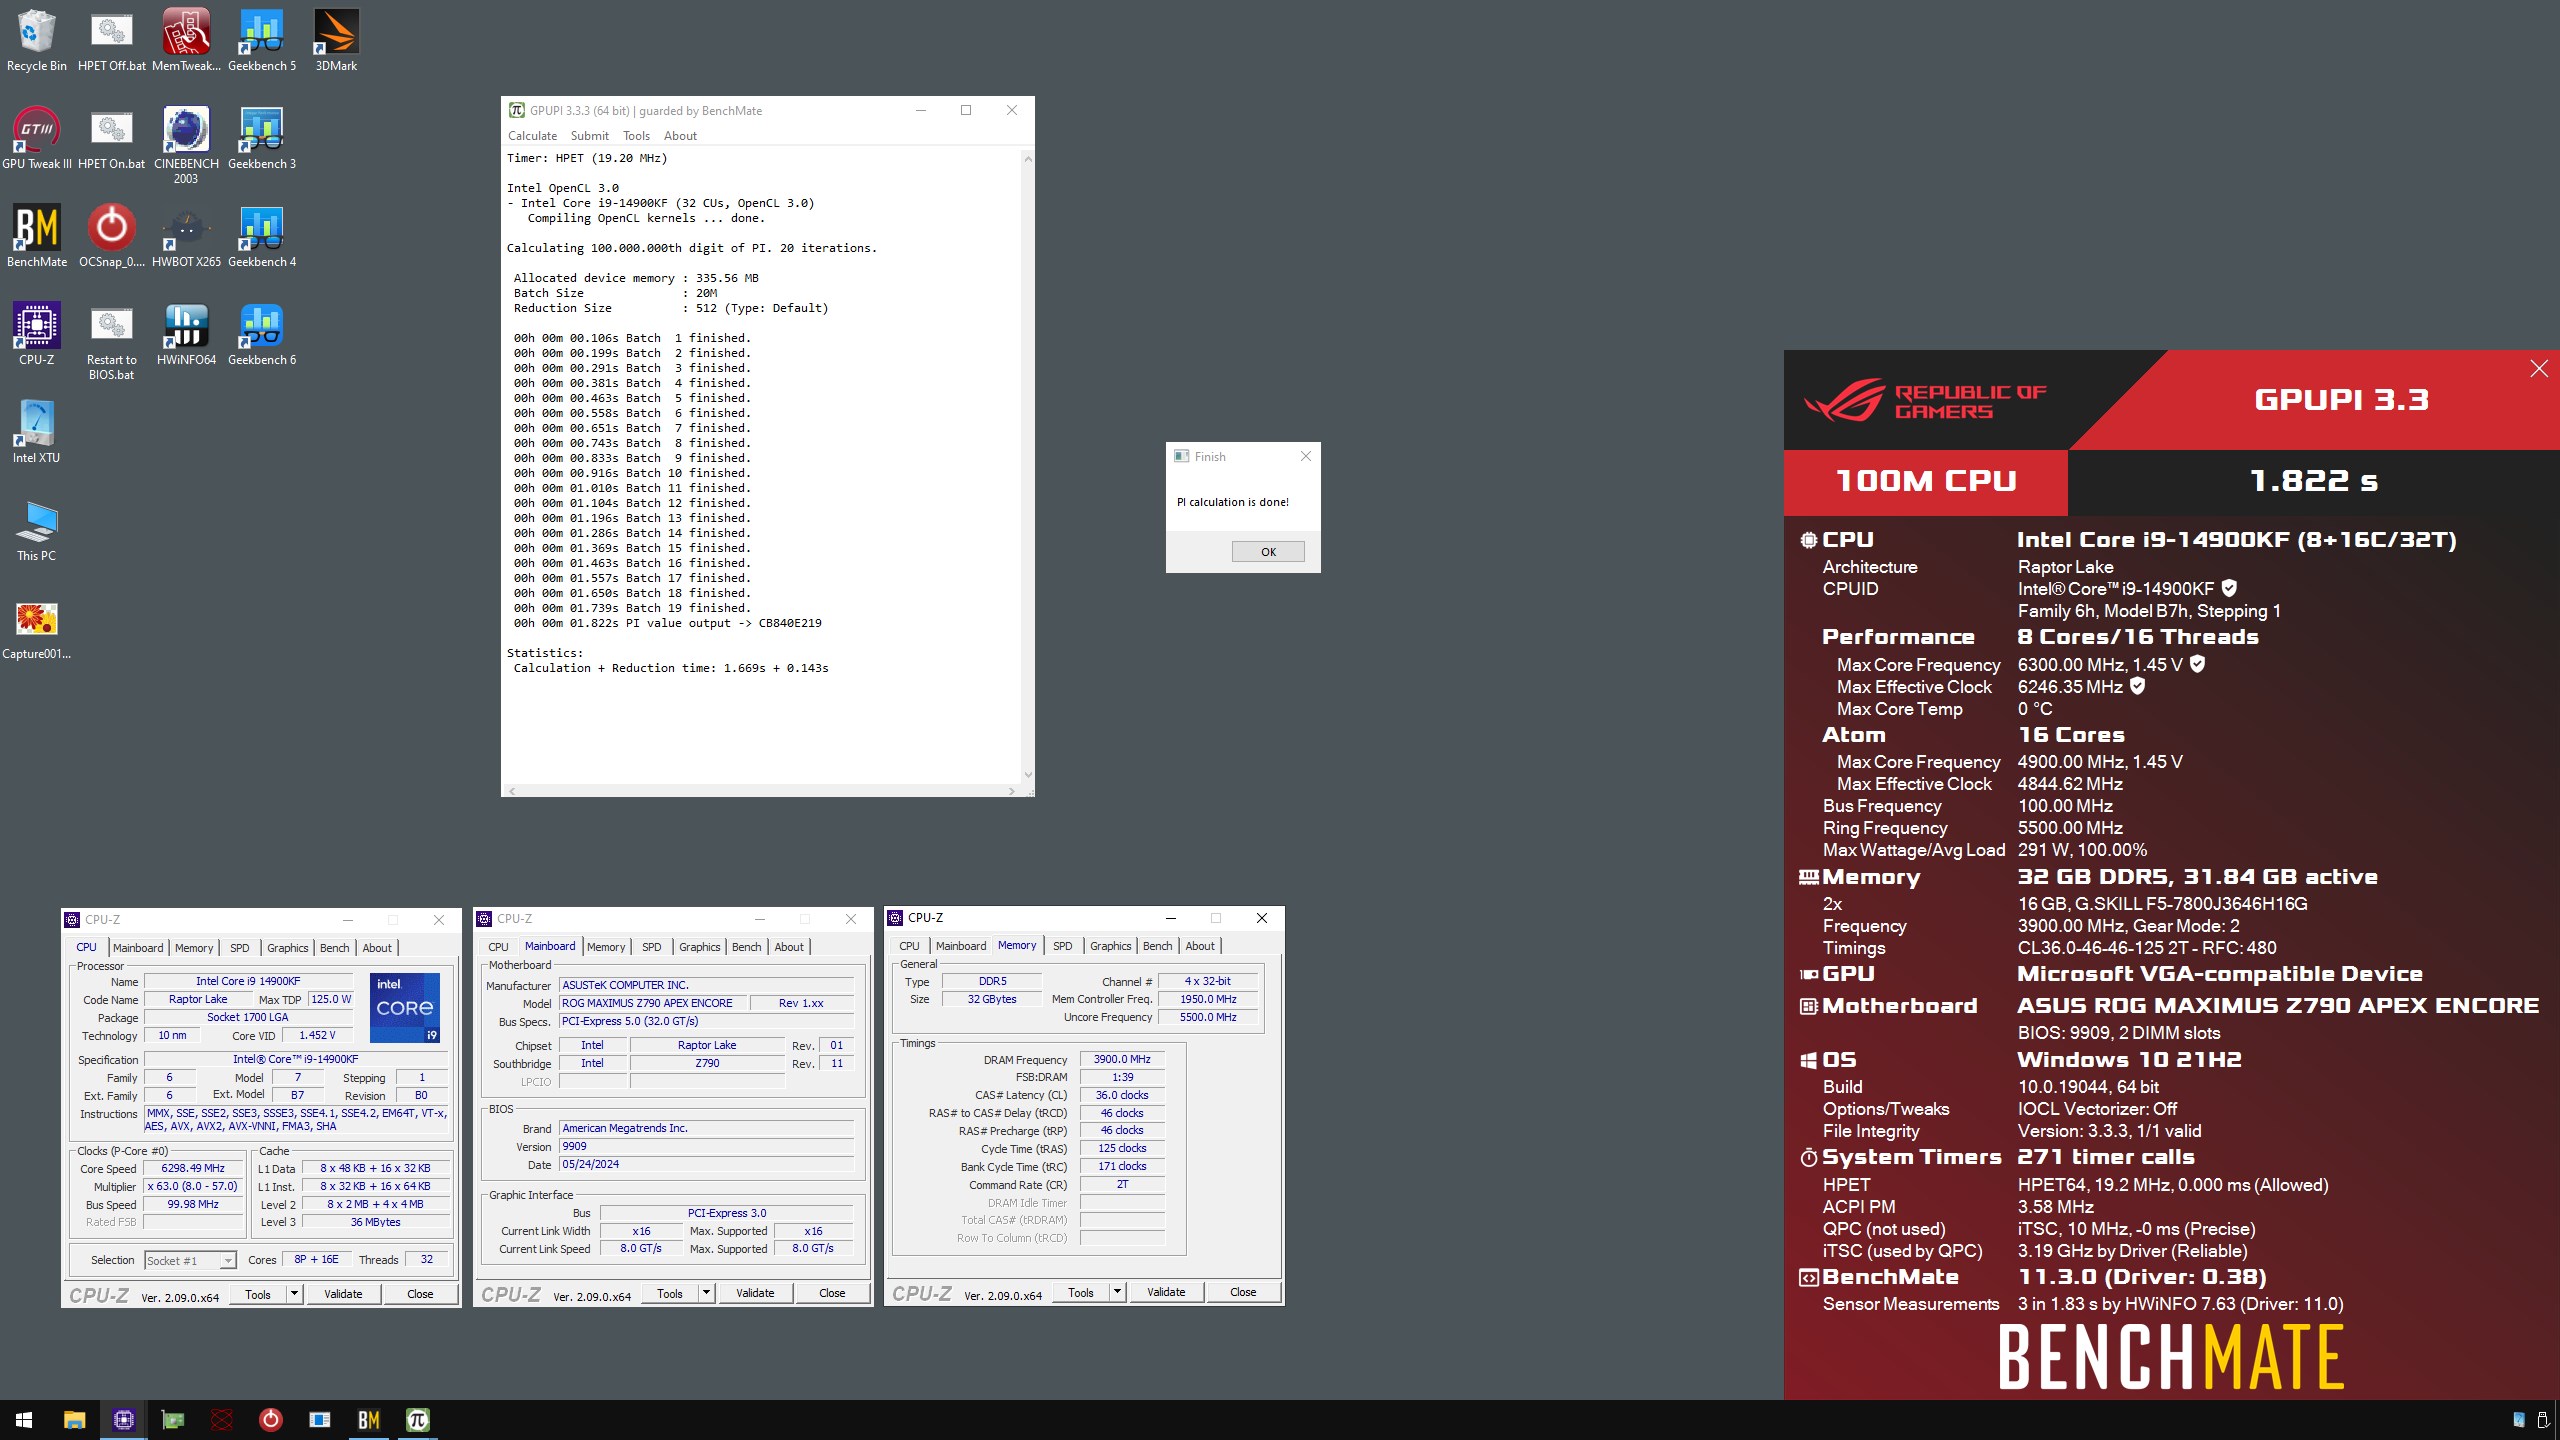This screenshot has height=1440, width=2560.
Task: Select the HWiNFO64 desktop icon
Action: pos(186,334)
